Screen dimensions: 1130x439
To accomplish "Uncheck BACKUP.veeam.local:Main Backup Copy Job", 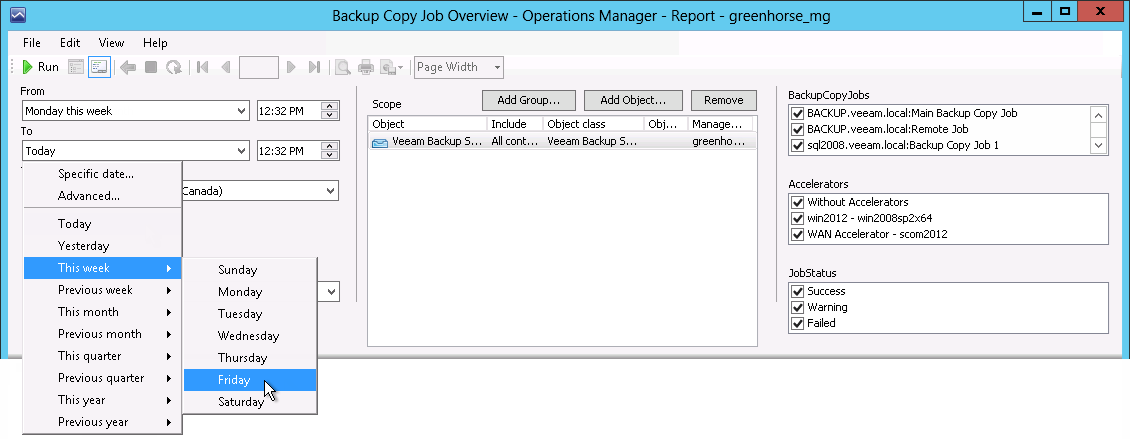I will (797, 113).
